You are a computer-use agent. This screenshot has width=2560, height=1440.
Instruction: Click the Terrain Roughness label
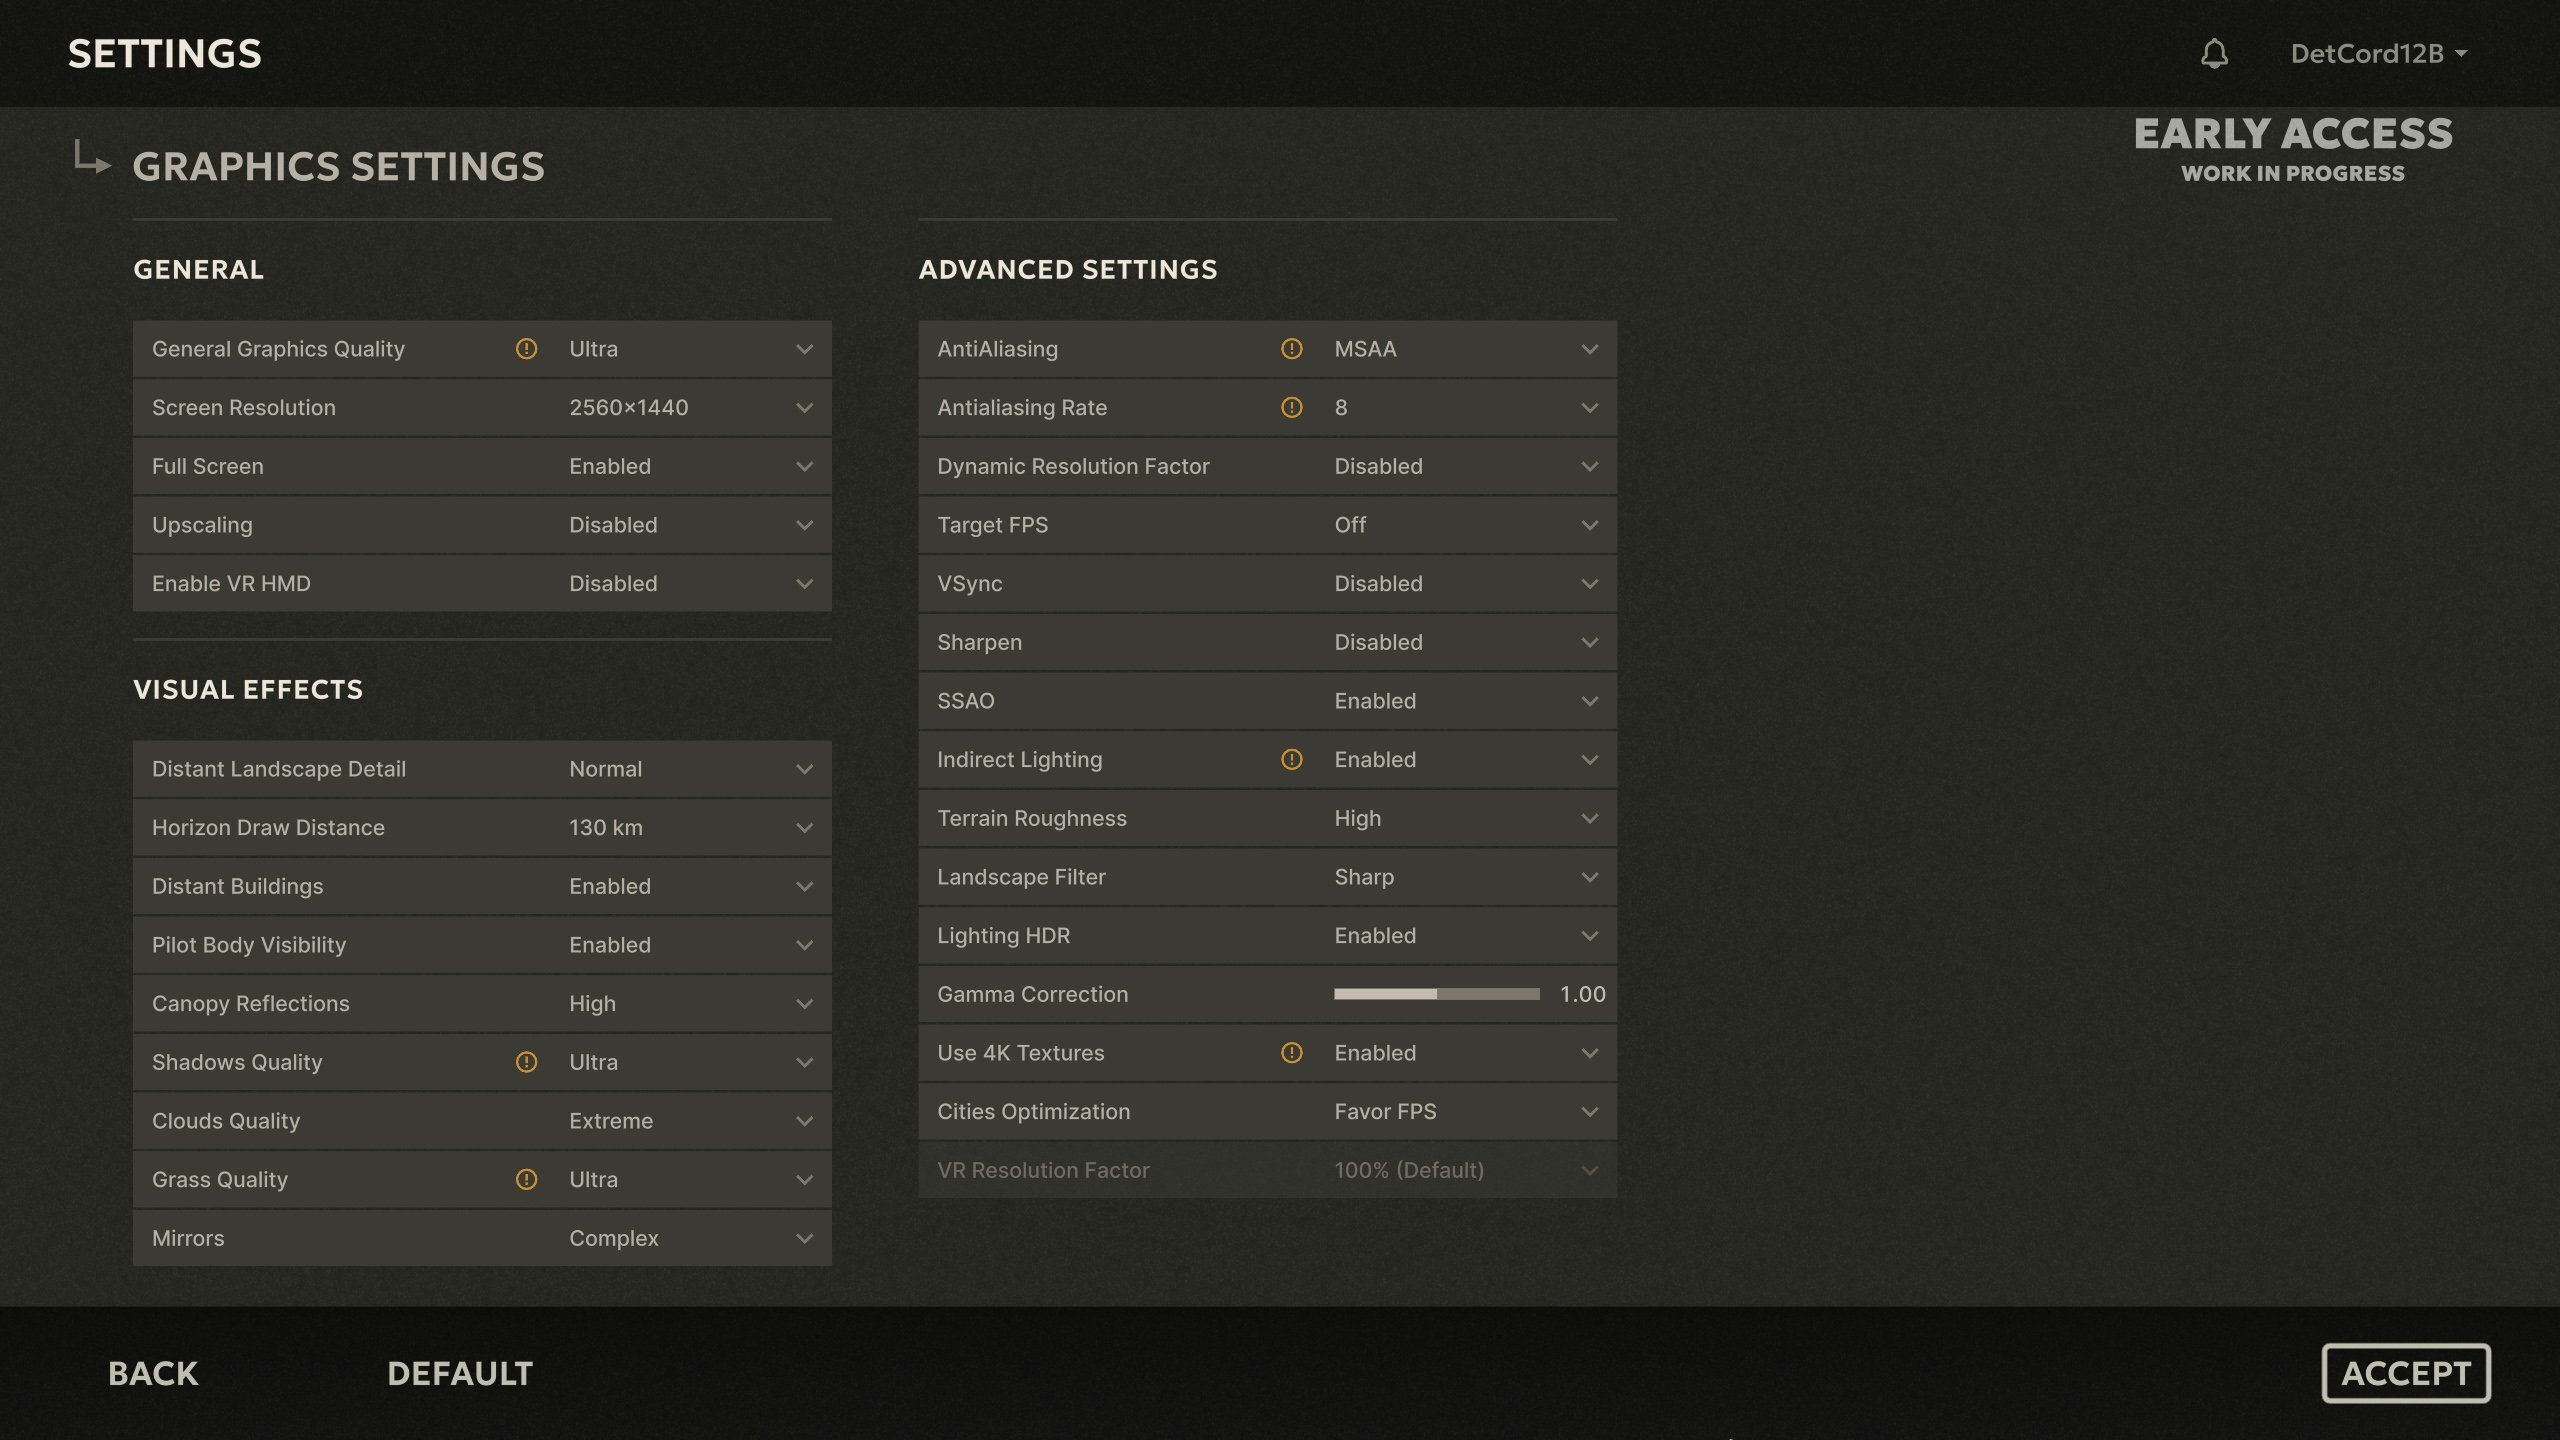tap(1032, 818)
